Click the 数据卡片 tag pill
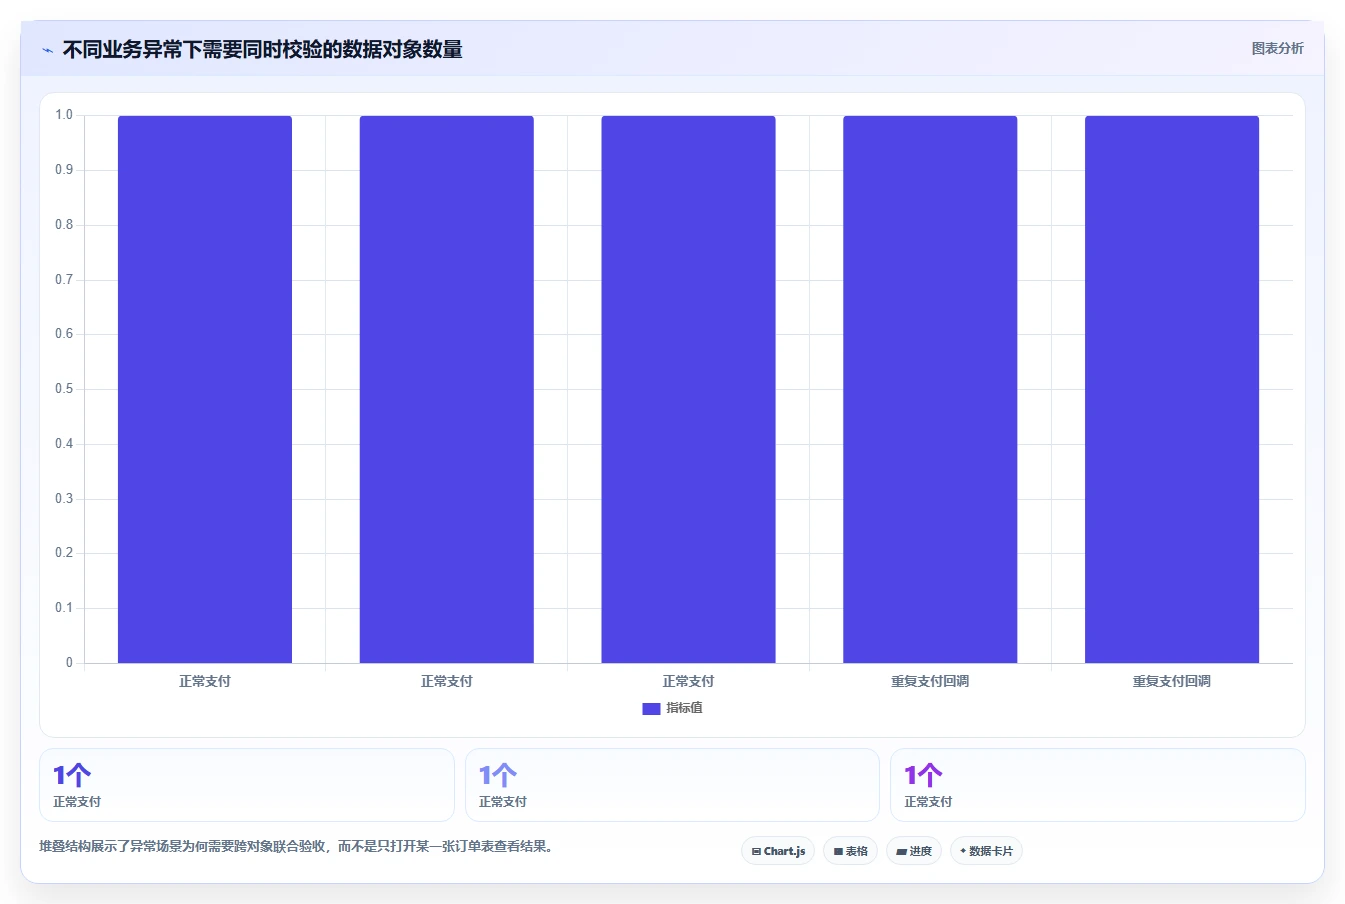Image resolution: width=1345 pixels, height=904 pixels. point(986,851)
